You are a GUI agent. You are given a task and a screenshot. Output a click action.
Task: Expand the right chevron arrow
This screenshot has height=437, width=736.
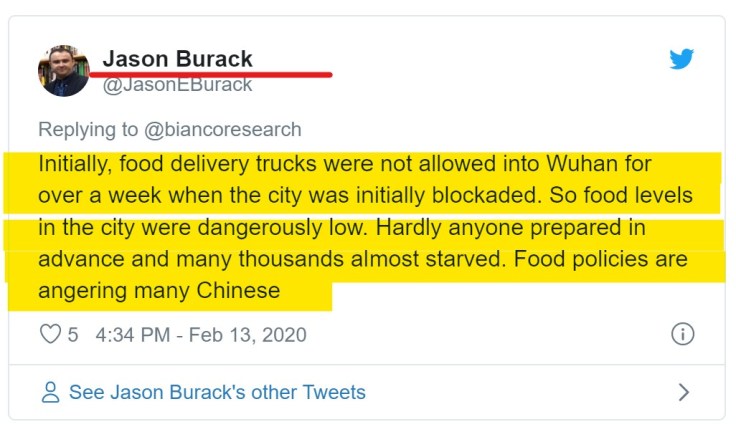684,392
